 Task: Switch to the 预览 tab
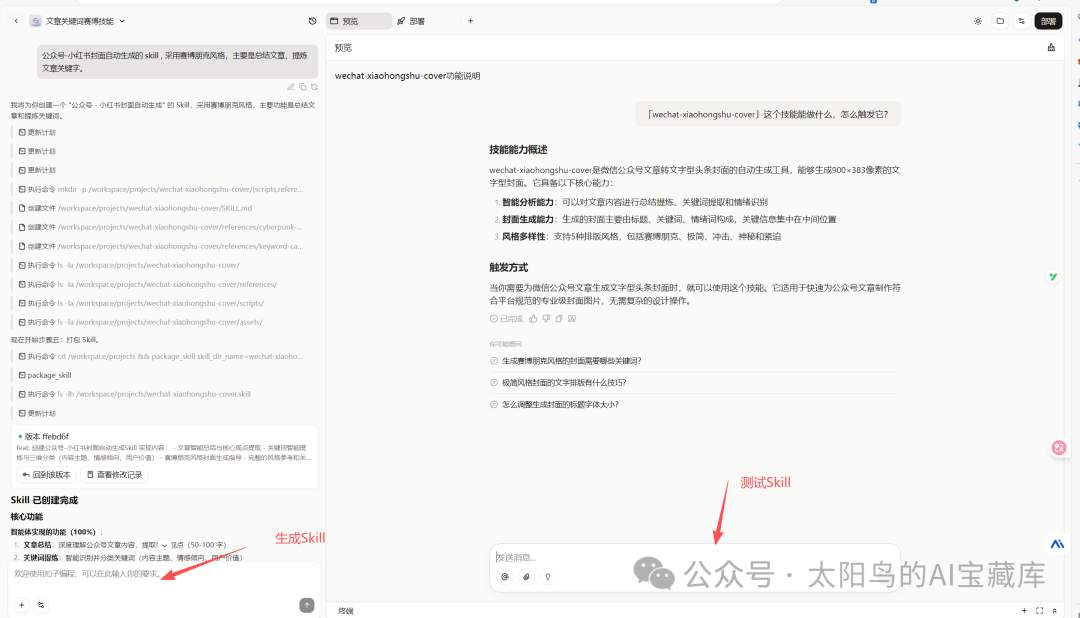[x=359, y=21]
